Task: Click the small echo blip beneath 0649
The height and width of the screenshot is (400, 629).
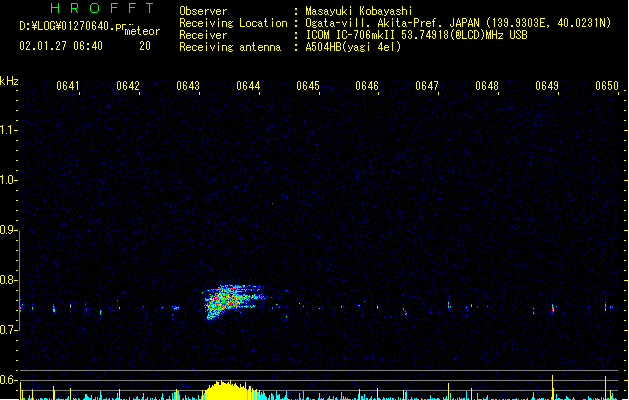Action: pos(553,309)
